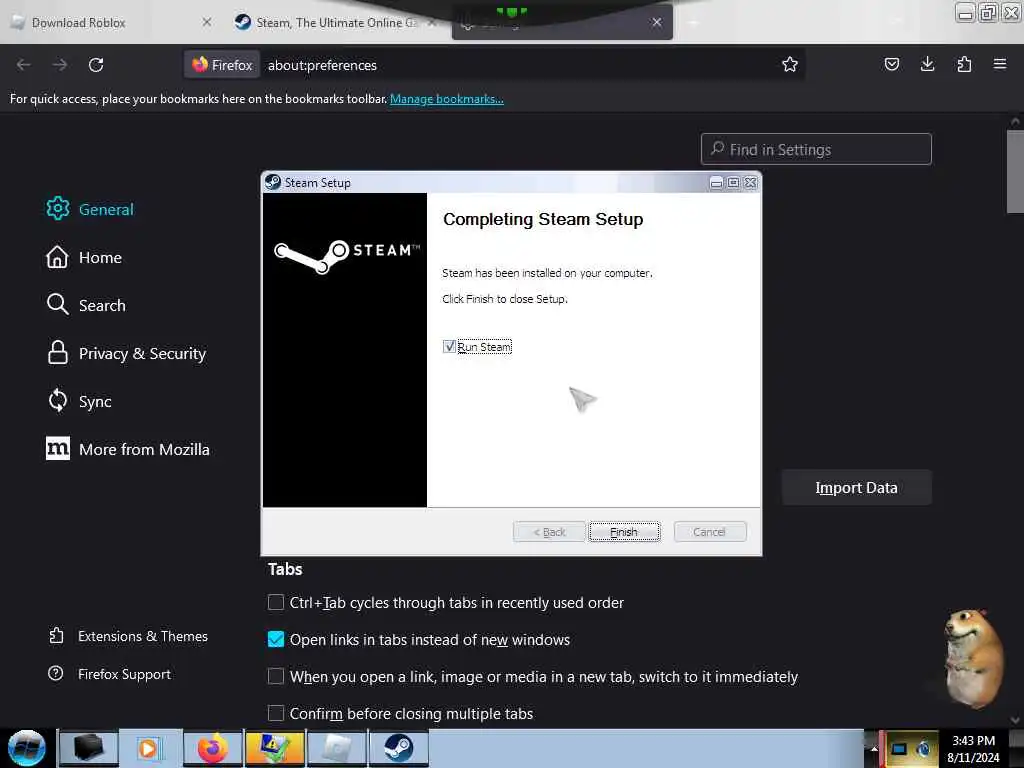The height and width of the screenshot is (768, 1024).
Task: Enable switch to new tab immediately checkbox
Action: (x=276, y=676)
